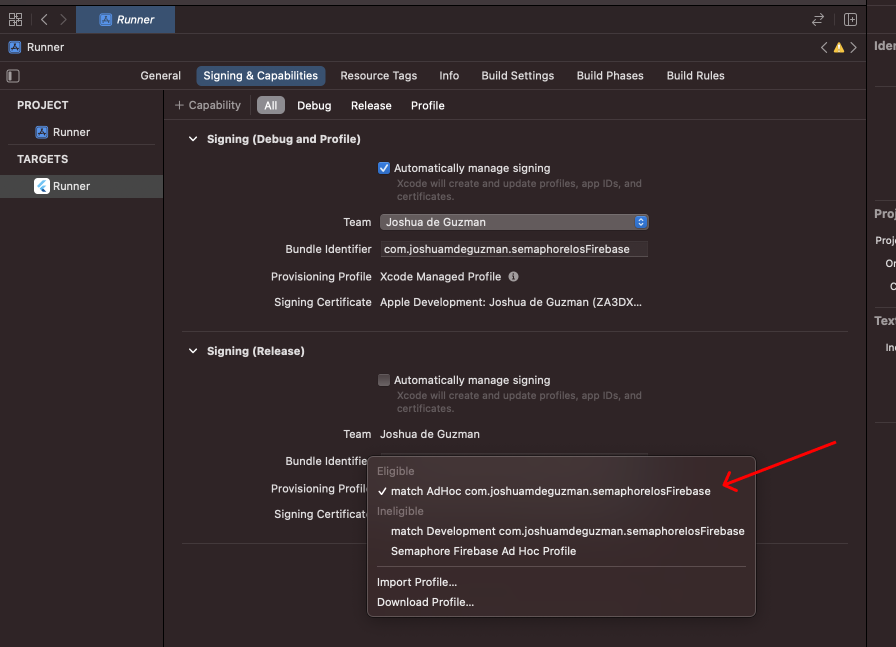This screenshot has width=896, height=647.
Task: Collapse the Signing (Release) section
Action: (x=193, y=351)
